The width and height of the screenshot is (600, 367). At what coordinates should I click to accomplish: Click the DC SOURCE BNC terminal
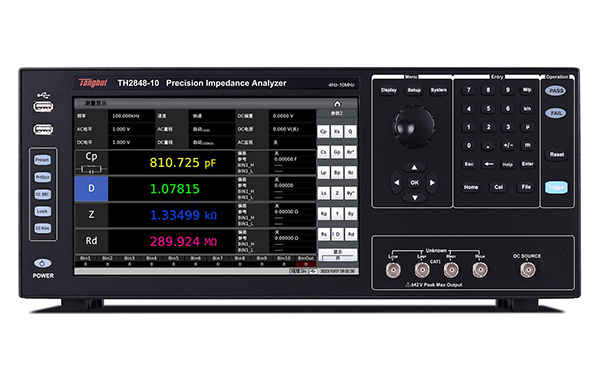point(527,270)
